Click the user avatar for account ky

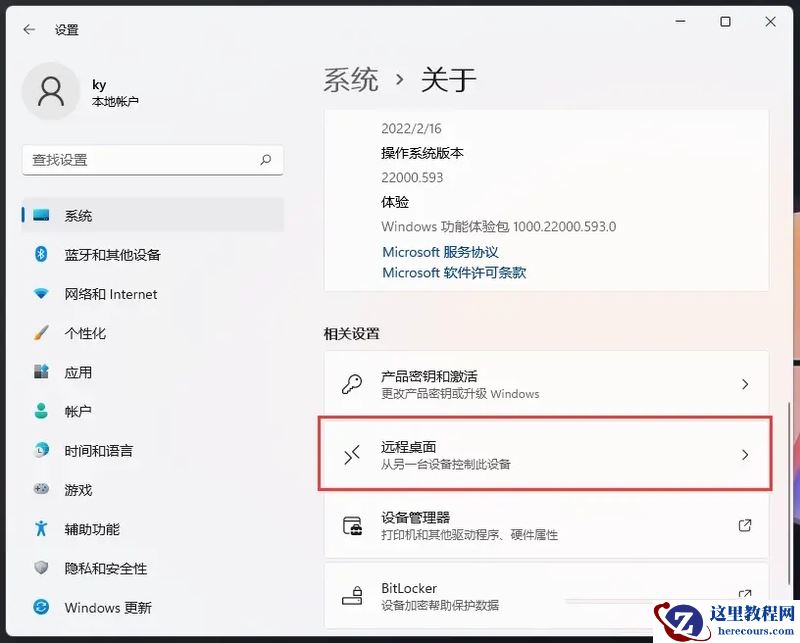[x=51, y=92]
